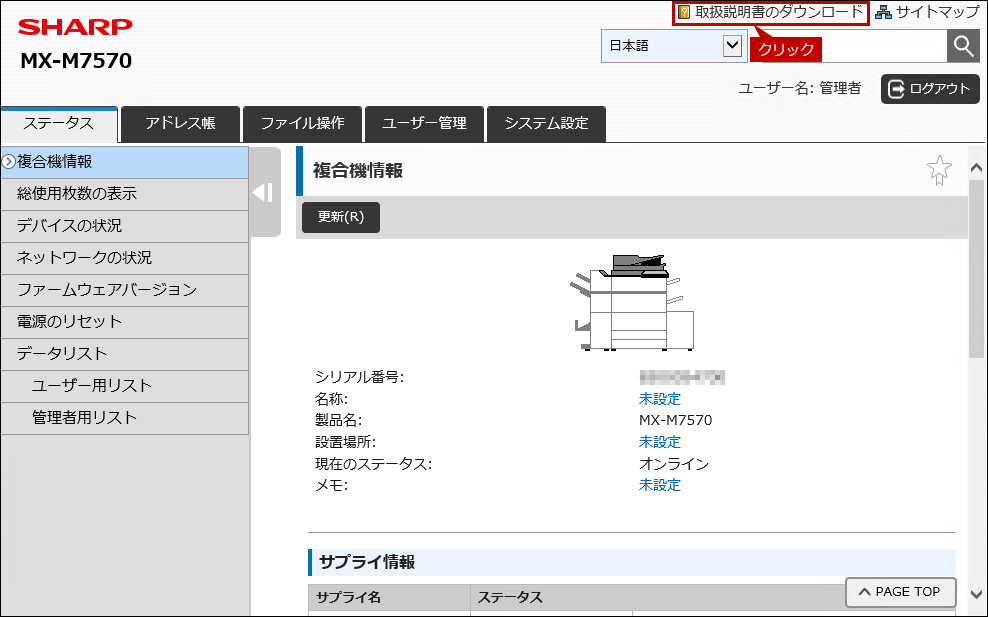Open 取扱説明書のダウンロード link
This screenshot has width=988, height=617.
tap(771, 13)
